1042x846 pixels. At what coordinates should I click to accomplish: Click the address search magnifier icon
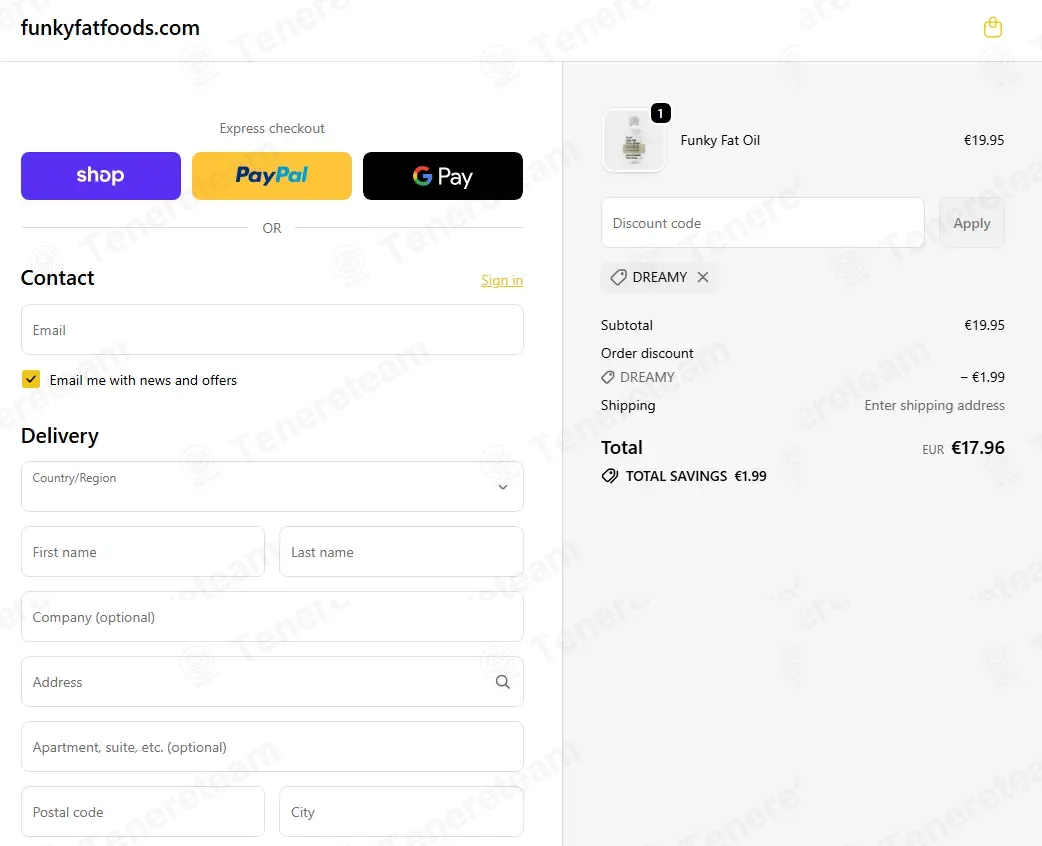point(502,682)
